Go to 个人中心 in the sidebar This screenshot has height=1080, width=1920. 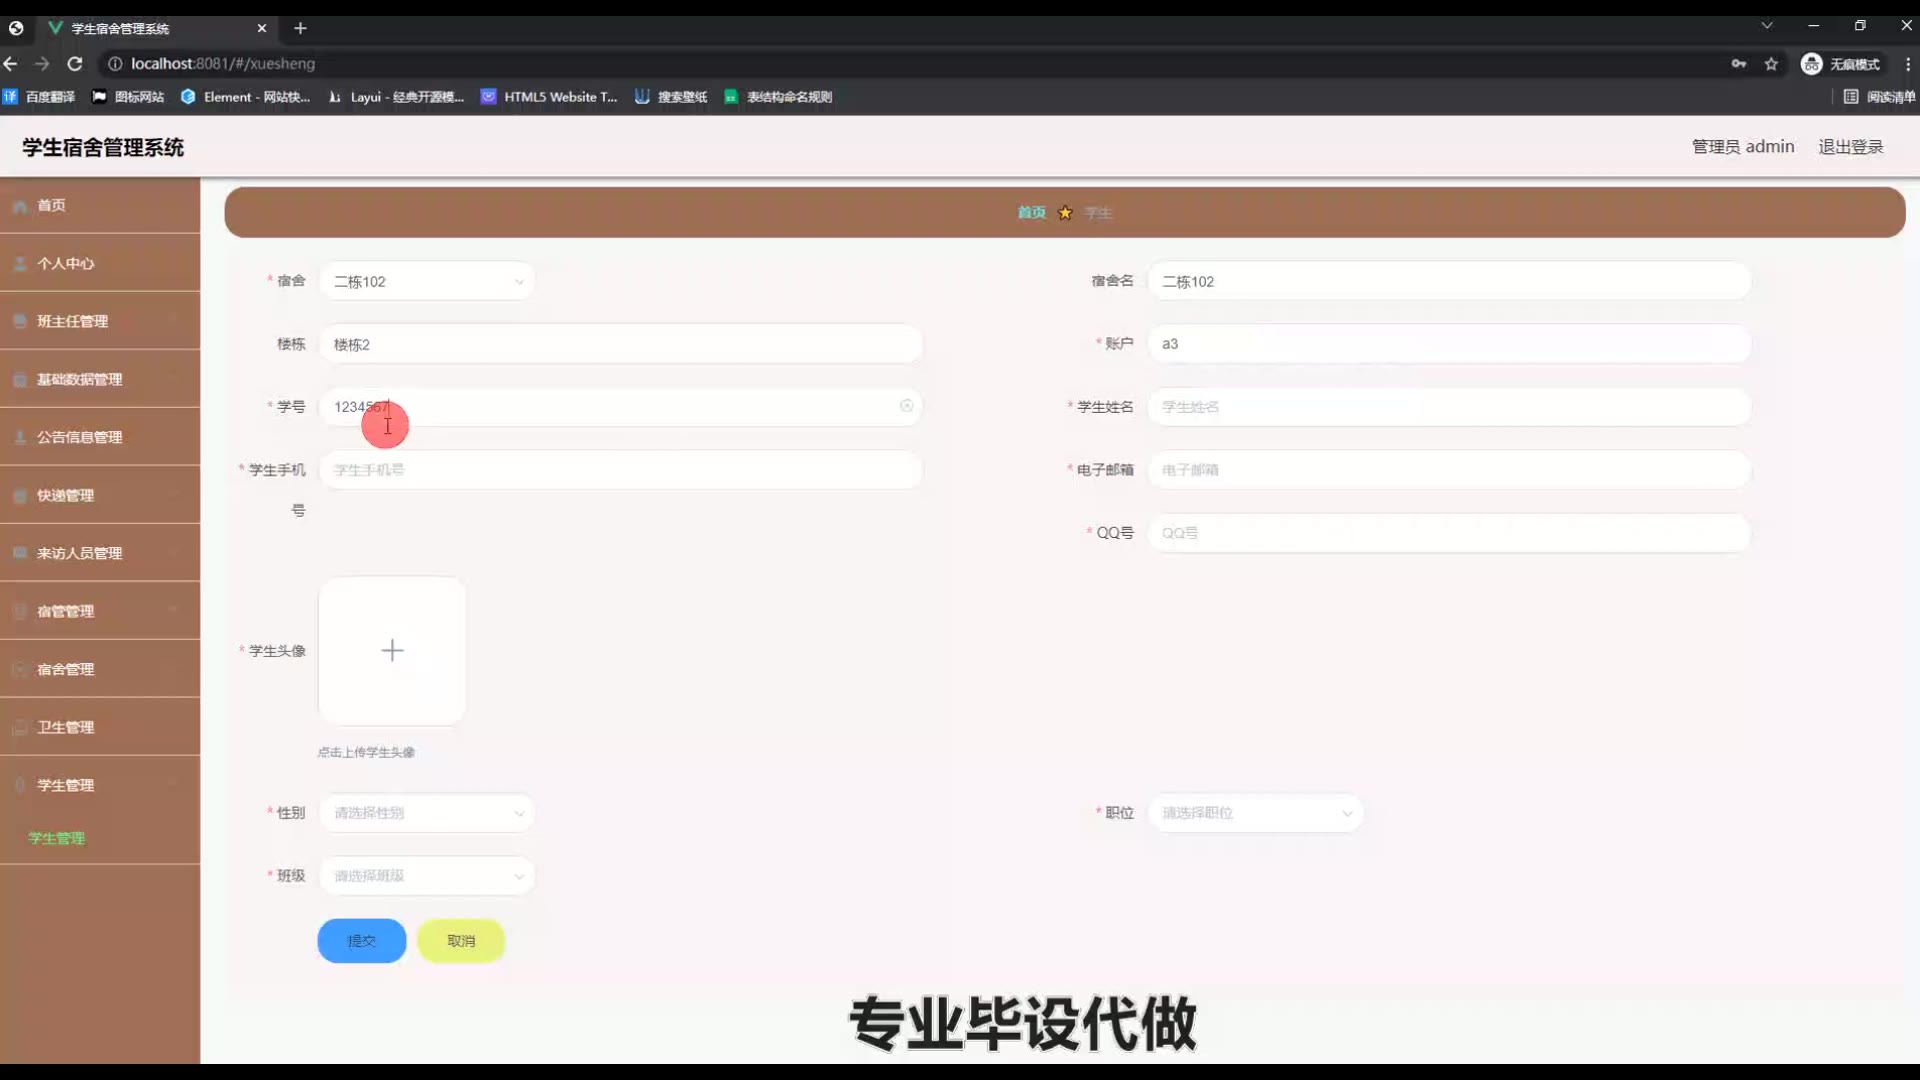(x=66, y=263)
